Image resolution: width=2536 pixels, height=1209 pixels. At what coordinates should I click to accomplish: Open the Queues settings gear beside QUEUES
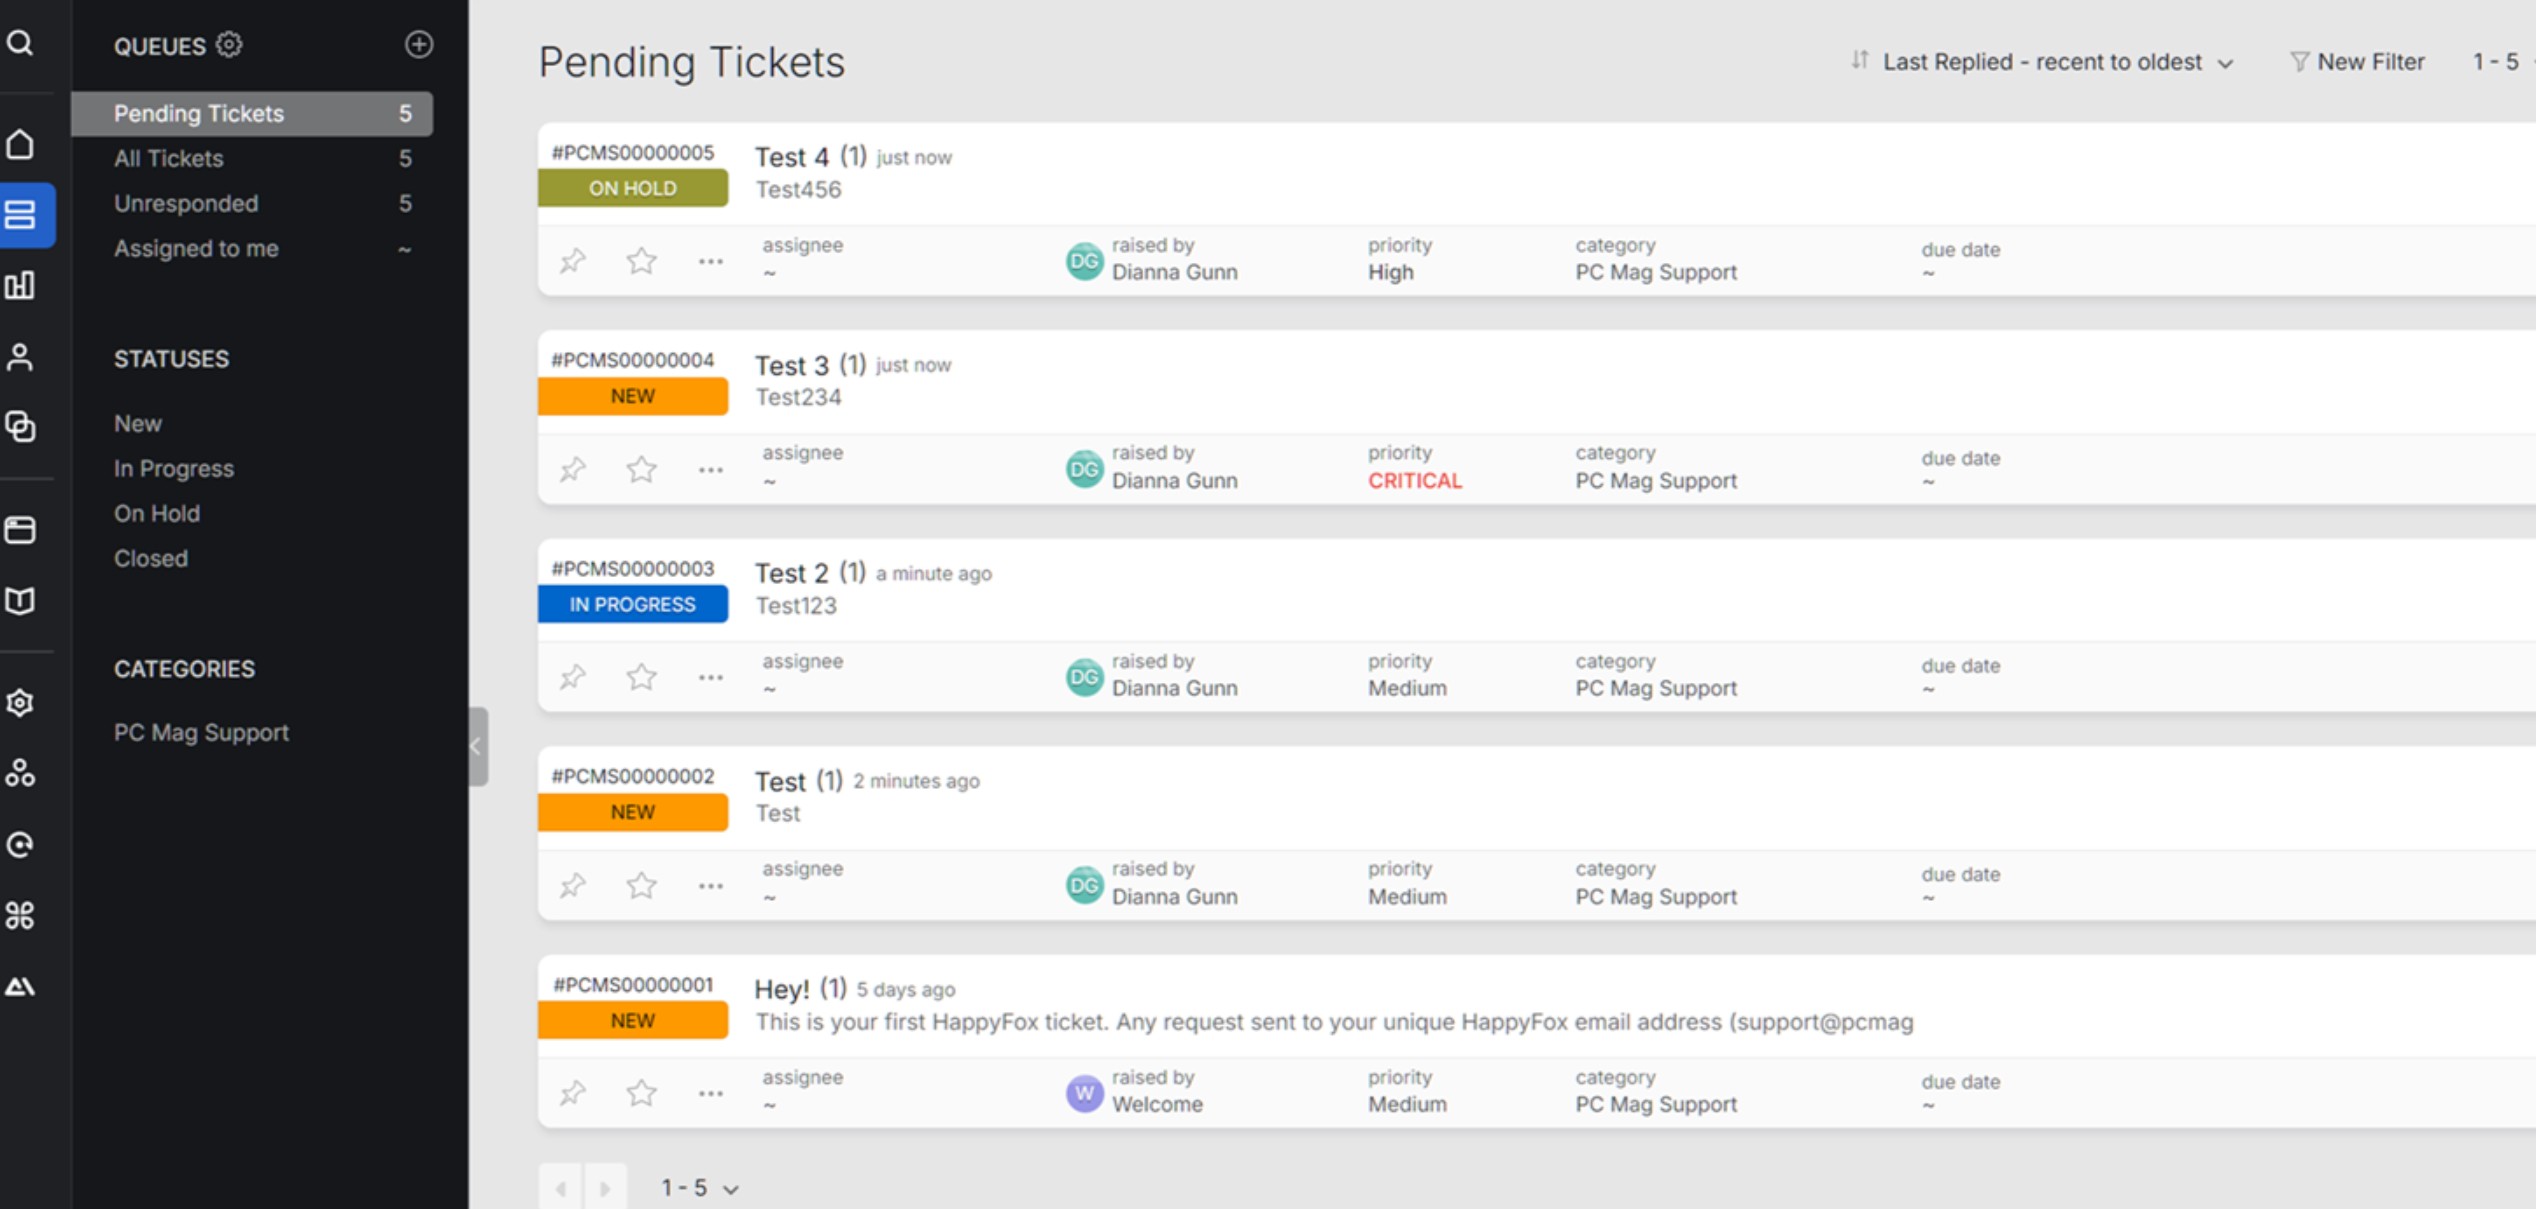pos(227,44)
